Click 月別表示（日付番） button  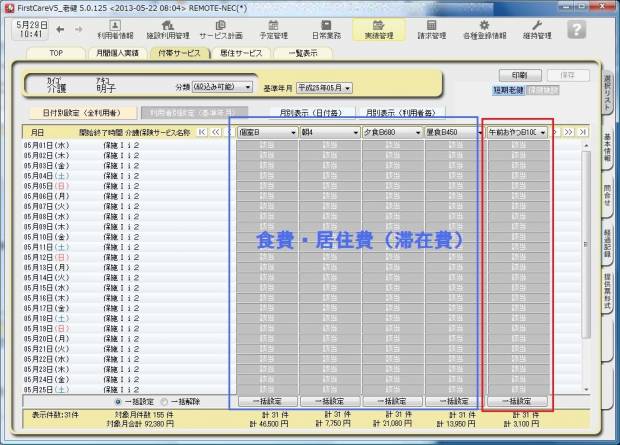(301, 113)
